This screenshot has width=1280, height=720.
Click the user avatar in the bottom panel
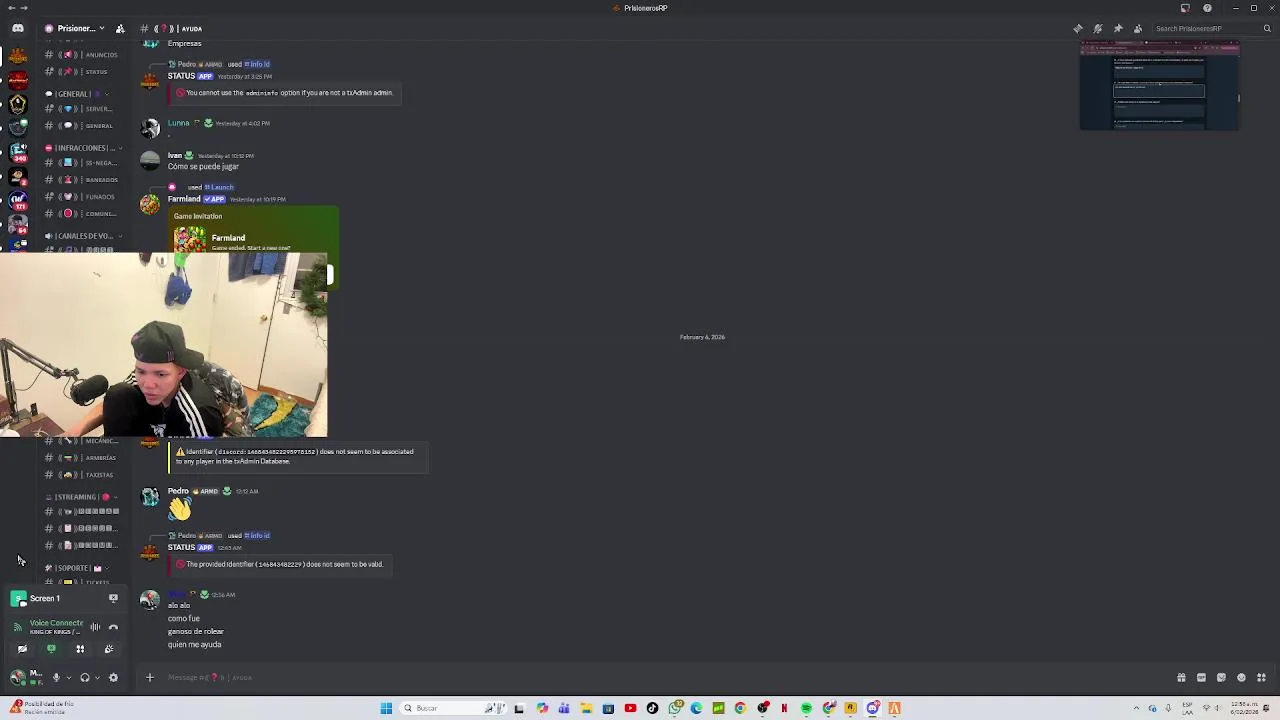pyautogui.click(x=18, y=677)
